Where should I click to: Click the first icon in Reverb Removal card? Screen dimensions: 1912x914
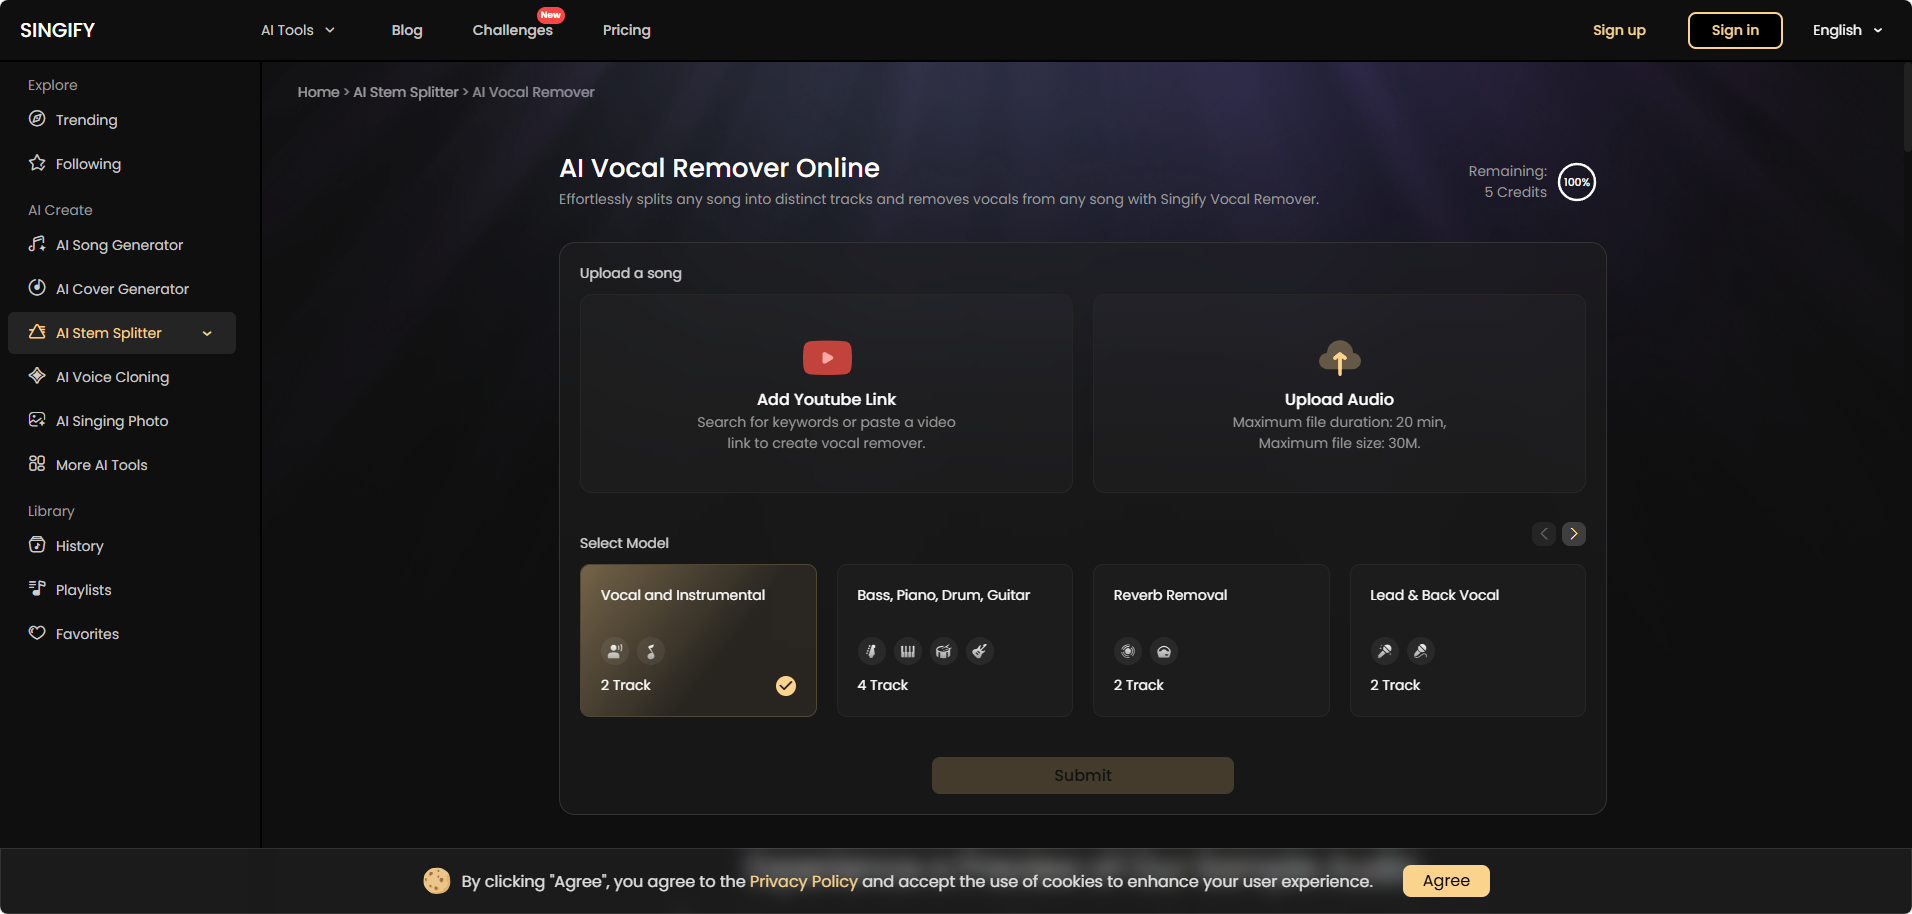[1128, 651]
